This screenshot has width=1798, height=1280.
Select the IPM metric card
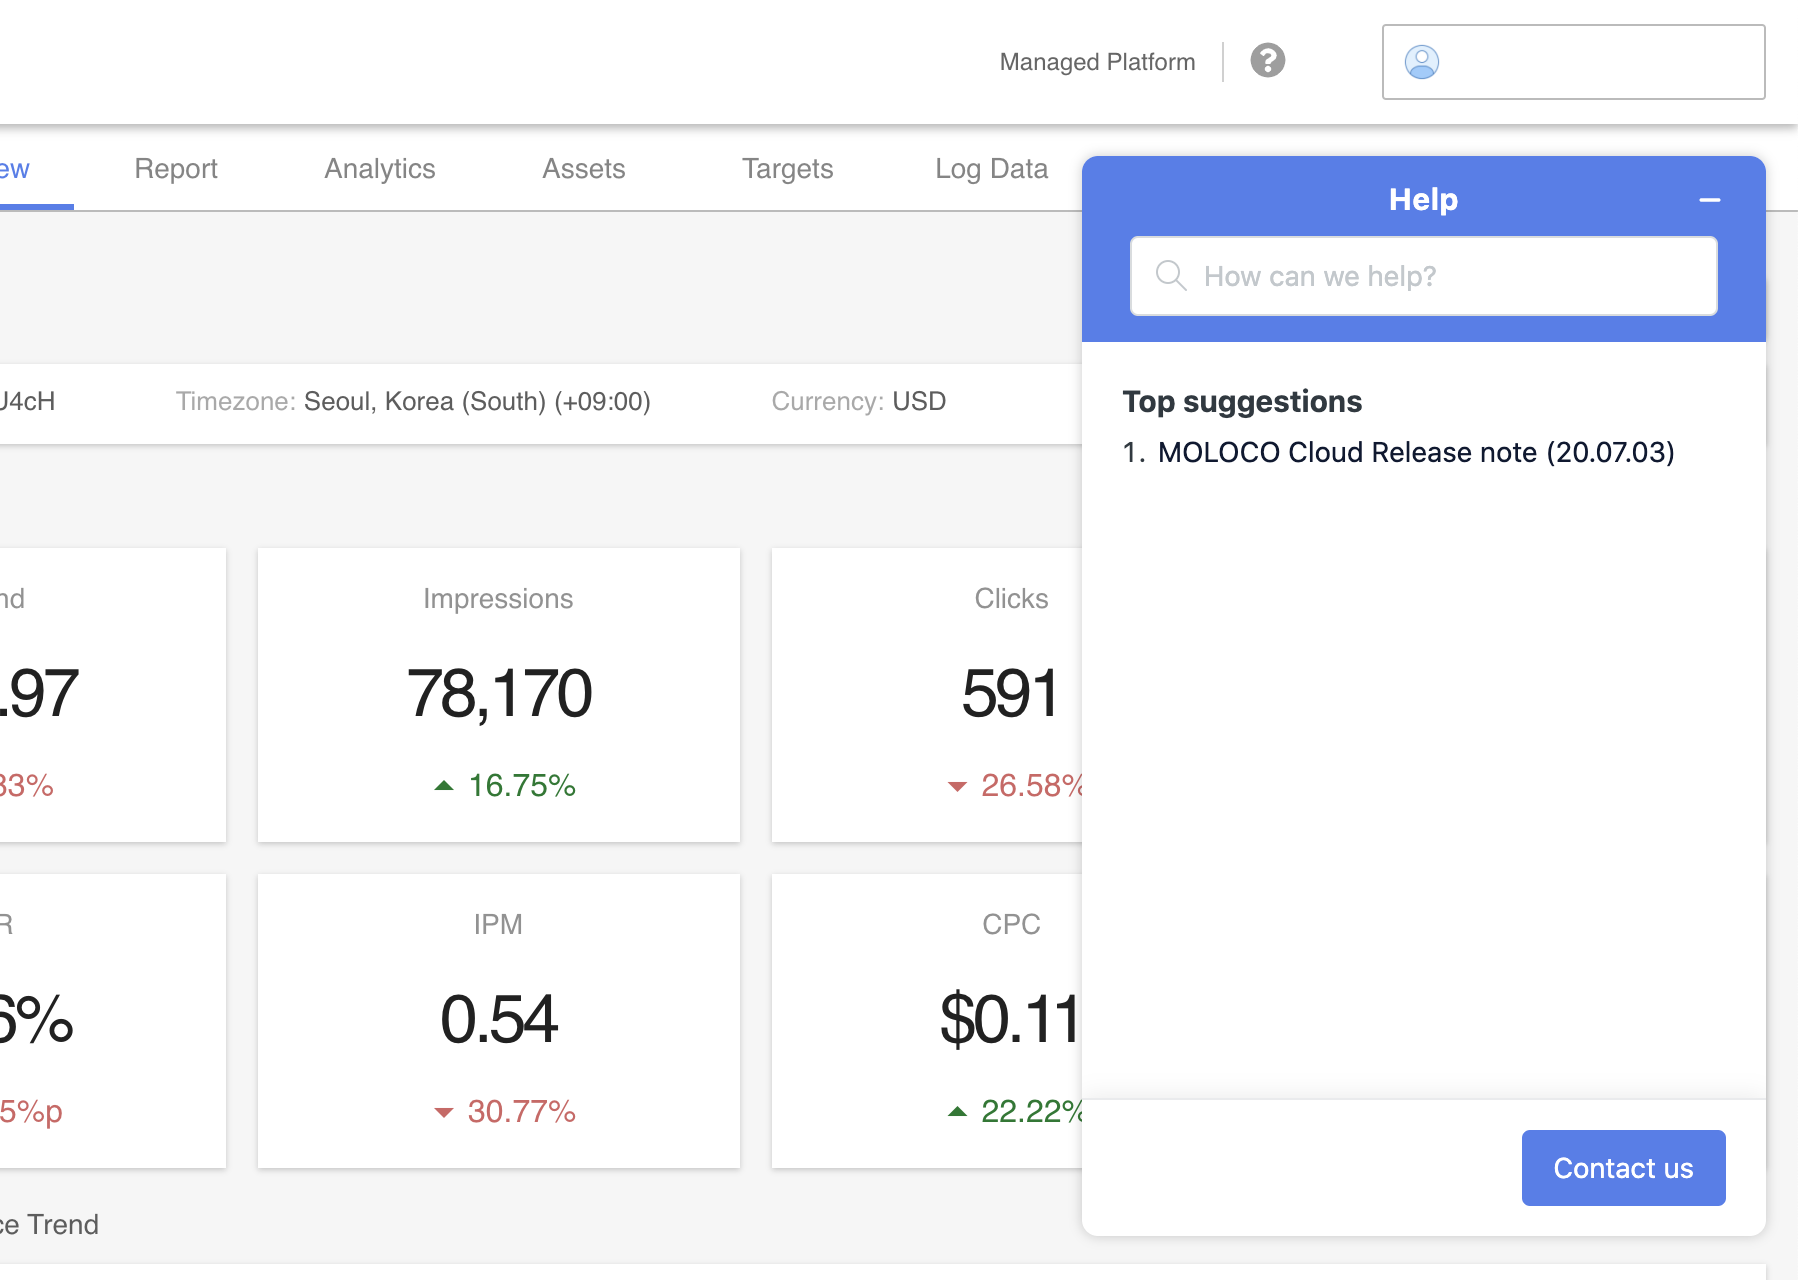pos(498,1020)
